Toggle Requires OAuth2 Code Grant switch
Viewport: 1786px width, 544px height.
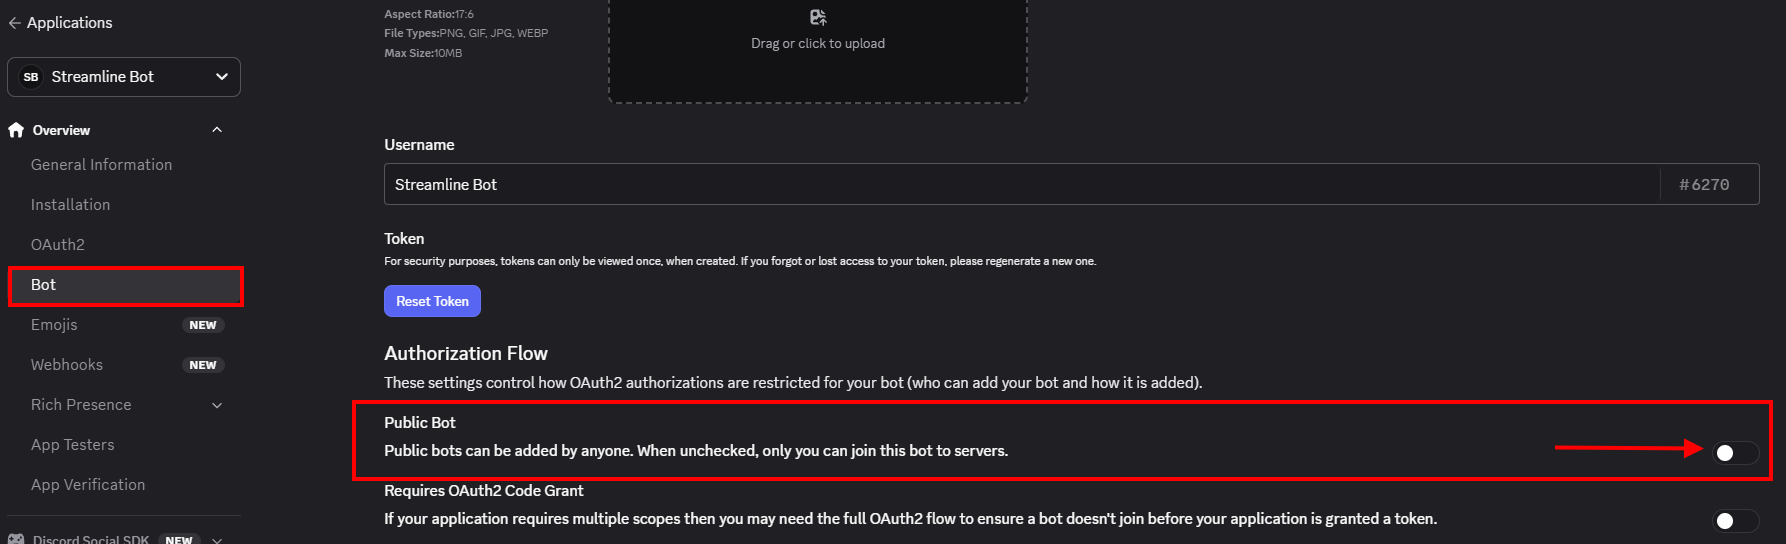point(1735,521)
